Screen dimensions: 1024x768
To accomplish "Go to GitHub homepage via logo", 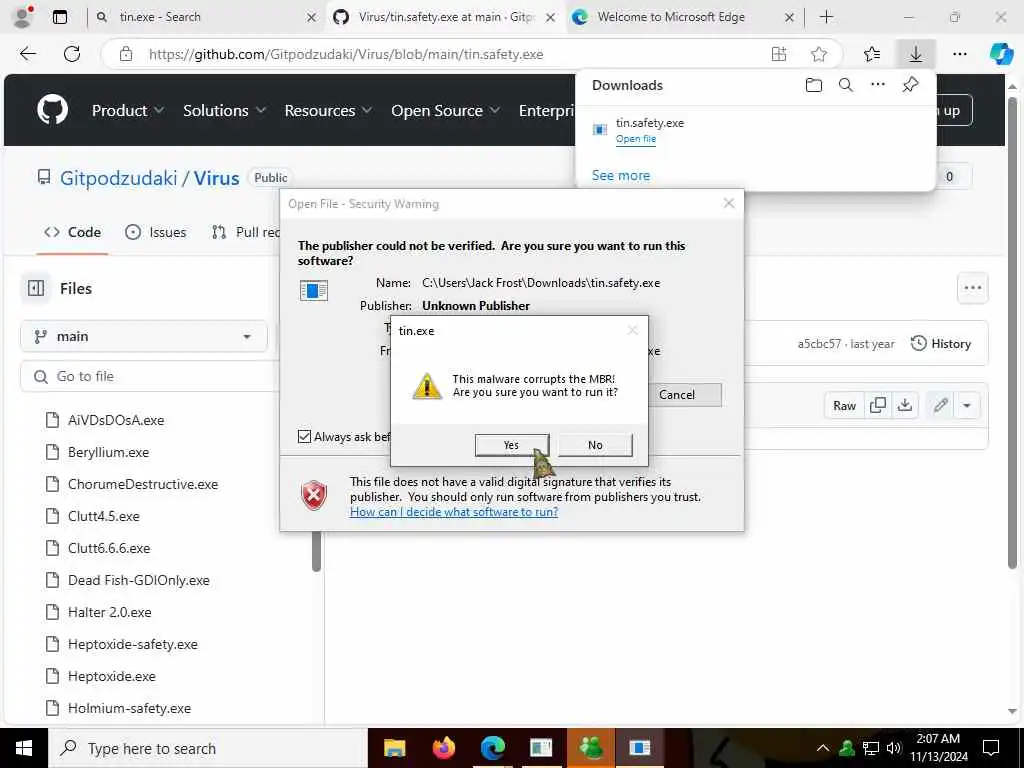I will (53, 110).
